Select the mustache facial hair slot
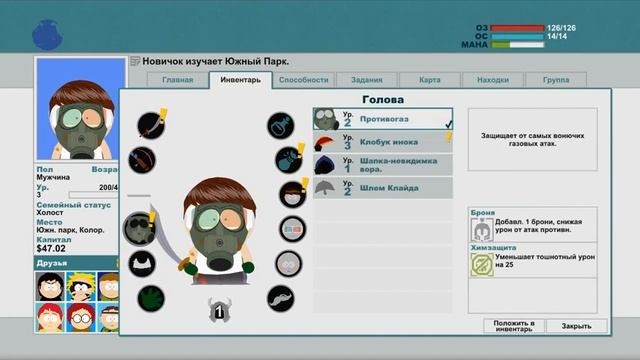The height and width of the screenshot is (360, 640). [280, 298]
